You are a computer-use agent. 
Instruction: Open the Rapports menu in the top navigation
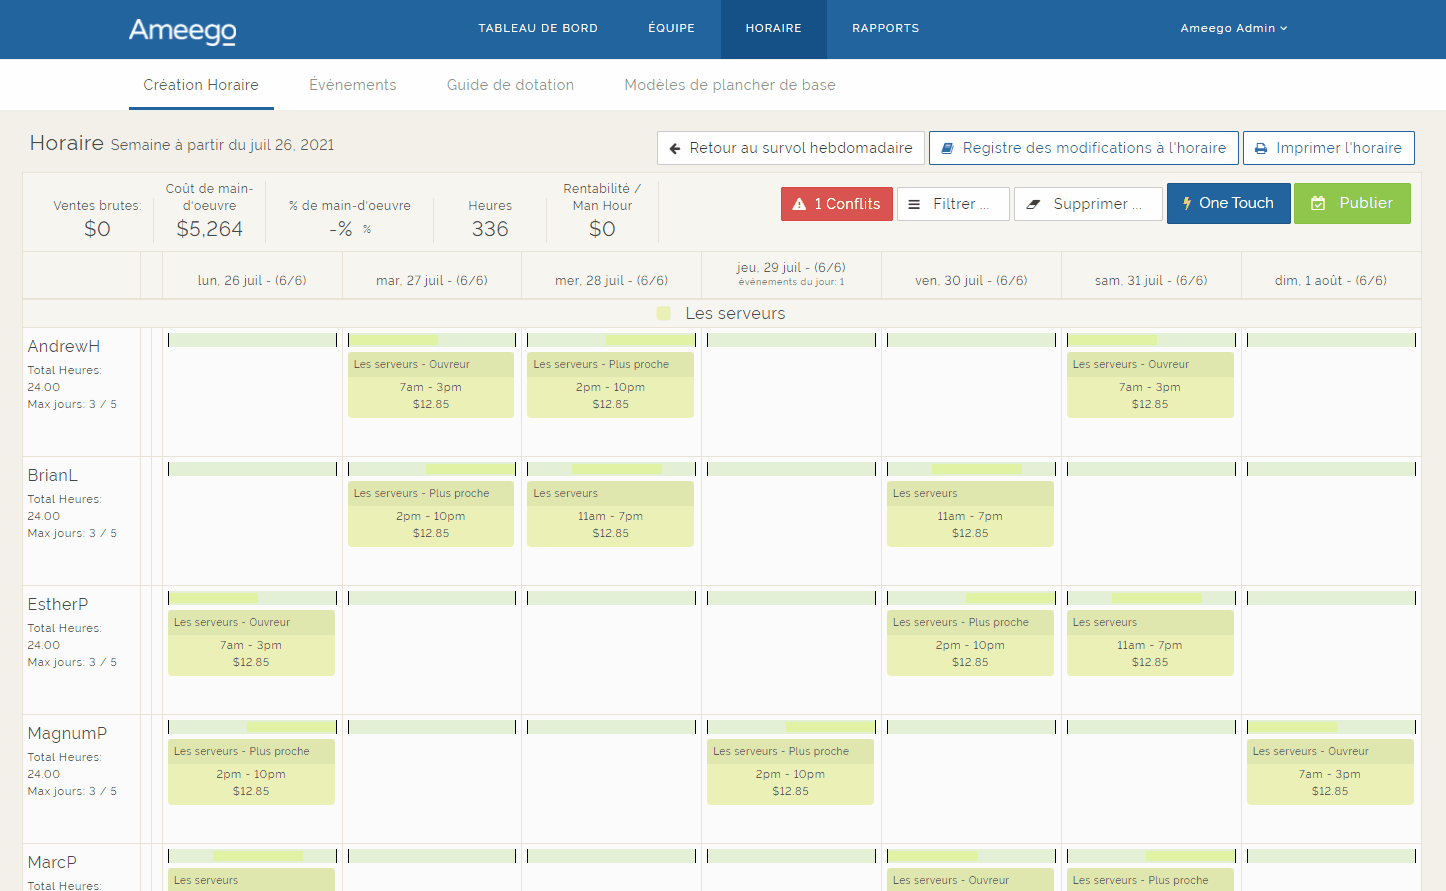pyautogui.click(x=885, y=28)
